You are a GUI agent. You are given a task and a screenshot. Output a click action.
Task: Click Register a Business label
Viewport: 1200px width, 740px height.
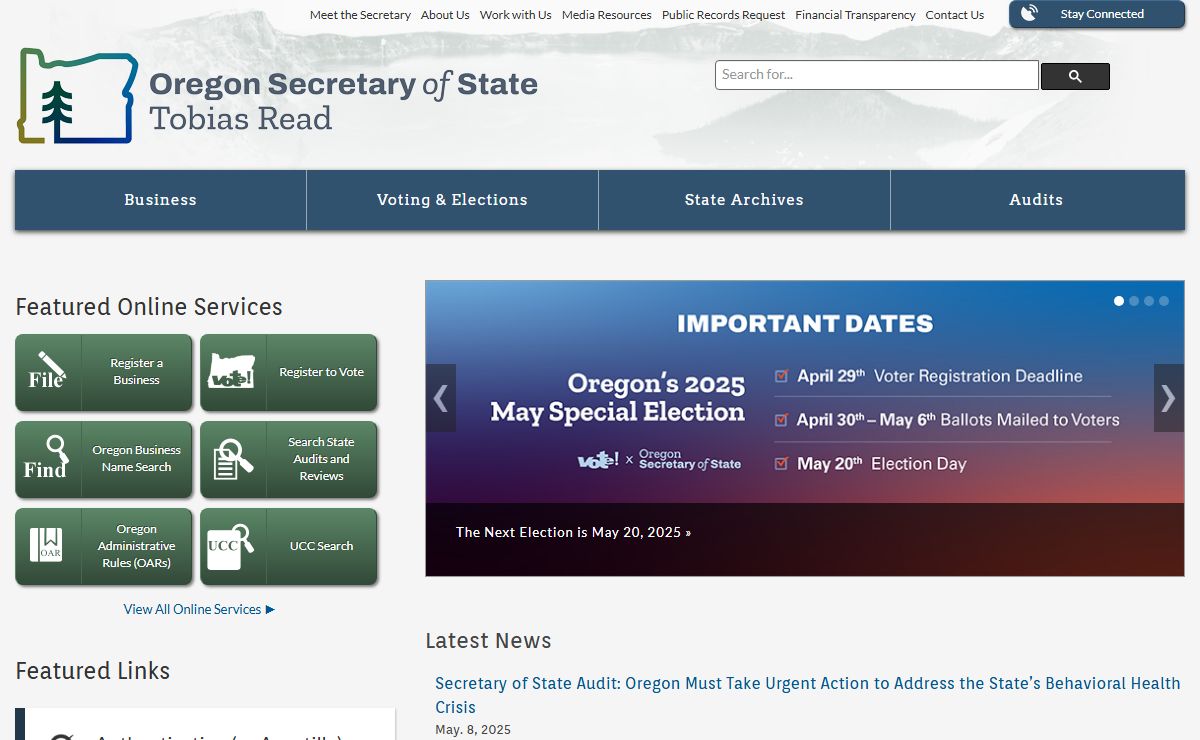136,372
